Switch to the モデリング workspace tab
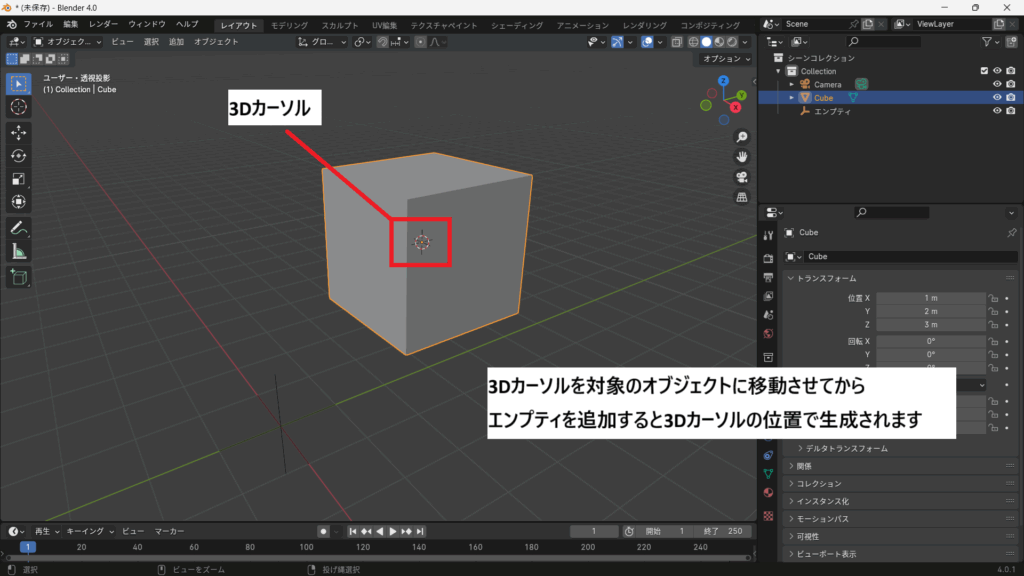Viewport: 1024px width, 576px height. 290,24
